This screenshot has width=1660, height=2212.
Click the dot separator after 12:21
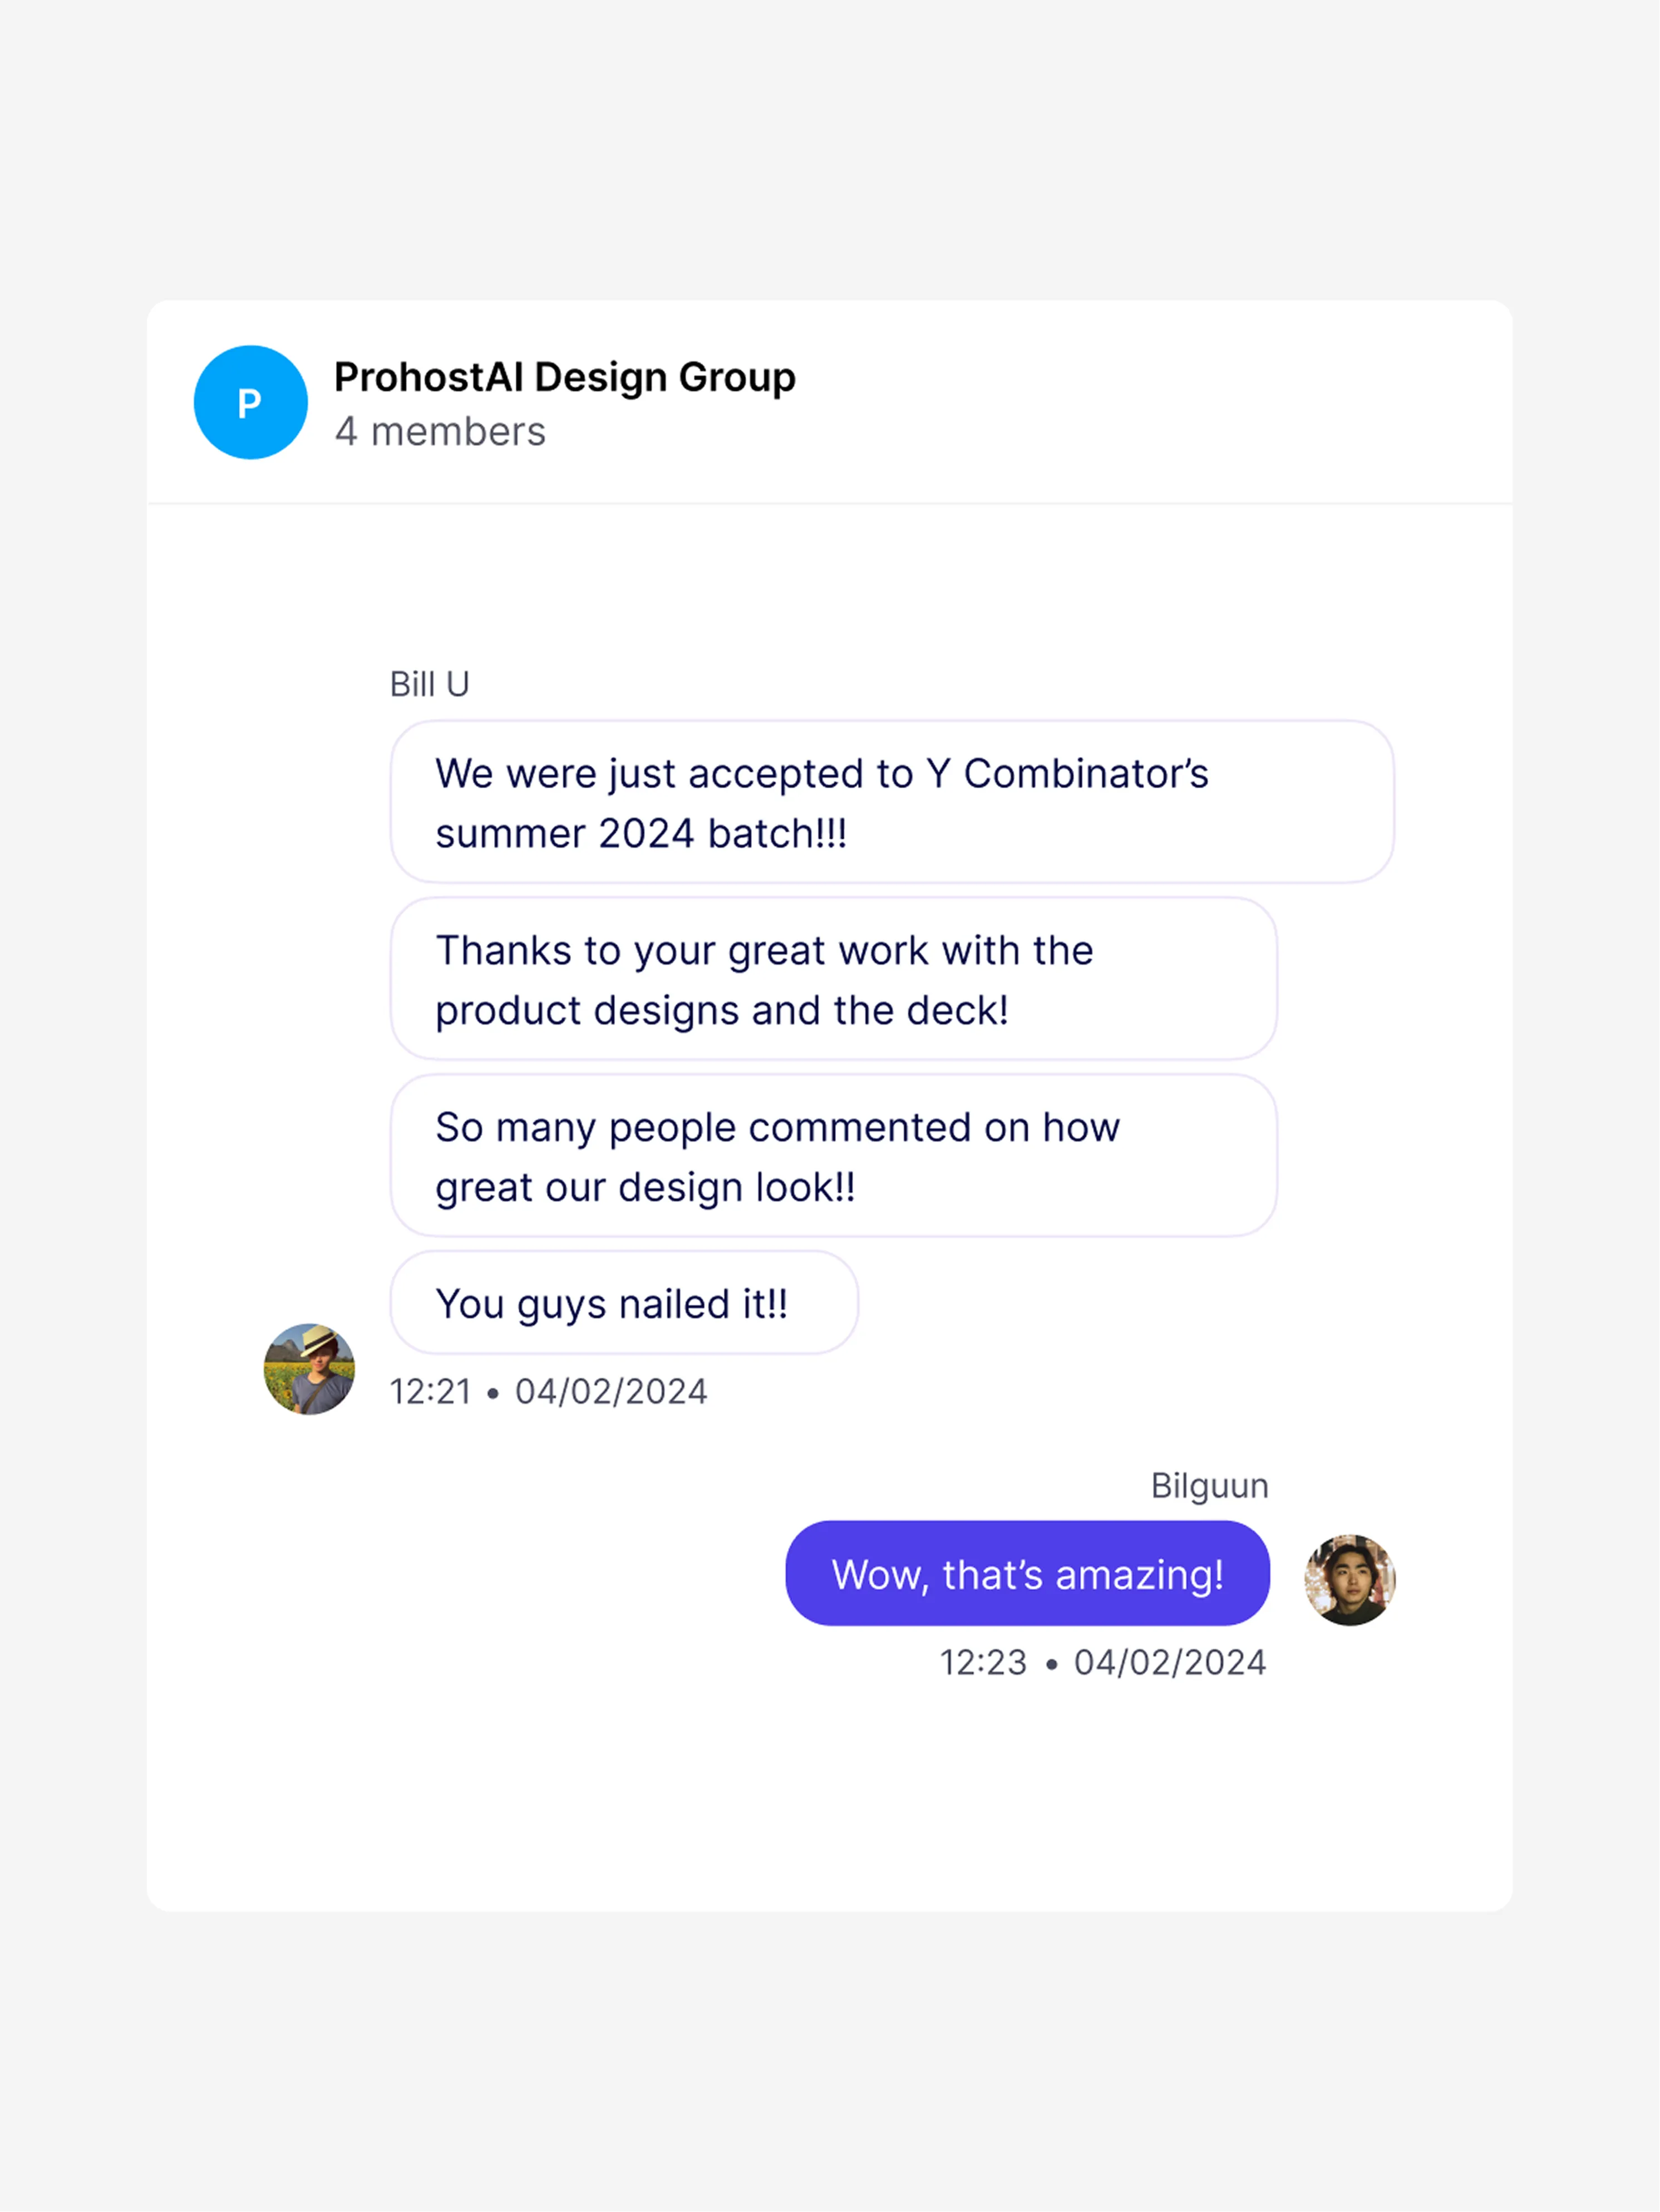492,1393
